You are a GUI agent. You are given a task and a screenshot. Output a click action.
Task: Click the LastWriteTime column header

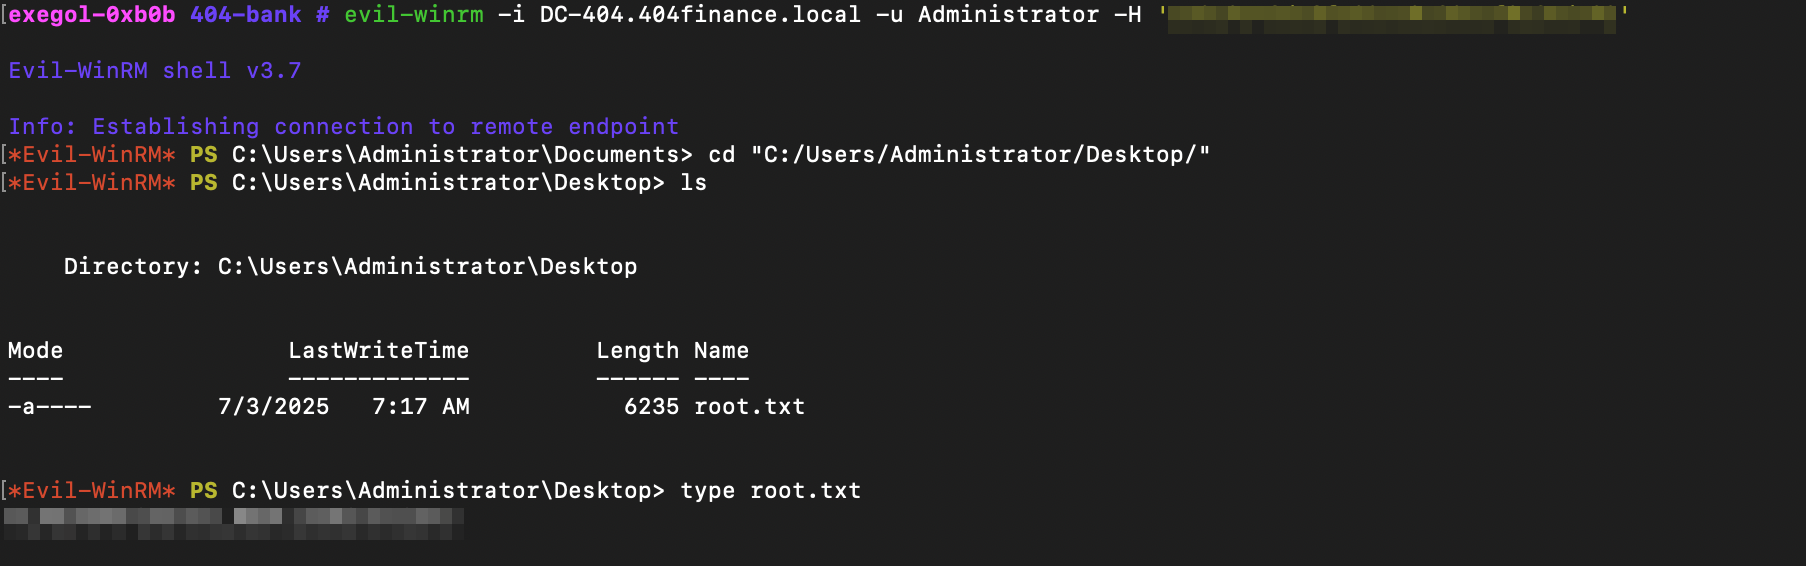pyautogui.click(x=378, y=351)
